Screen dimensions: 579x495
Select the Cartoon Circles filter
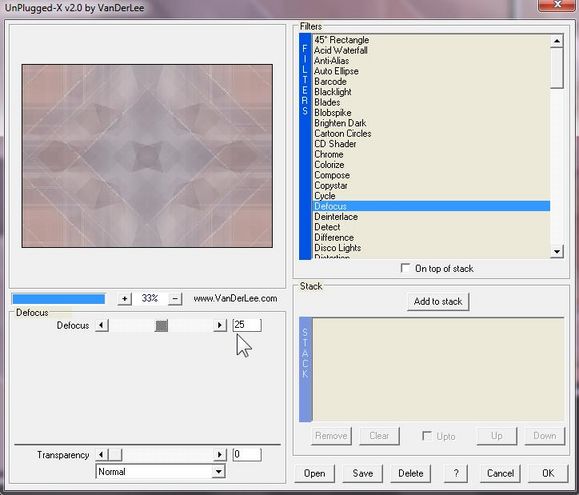(431, 133)
